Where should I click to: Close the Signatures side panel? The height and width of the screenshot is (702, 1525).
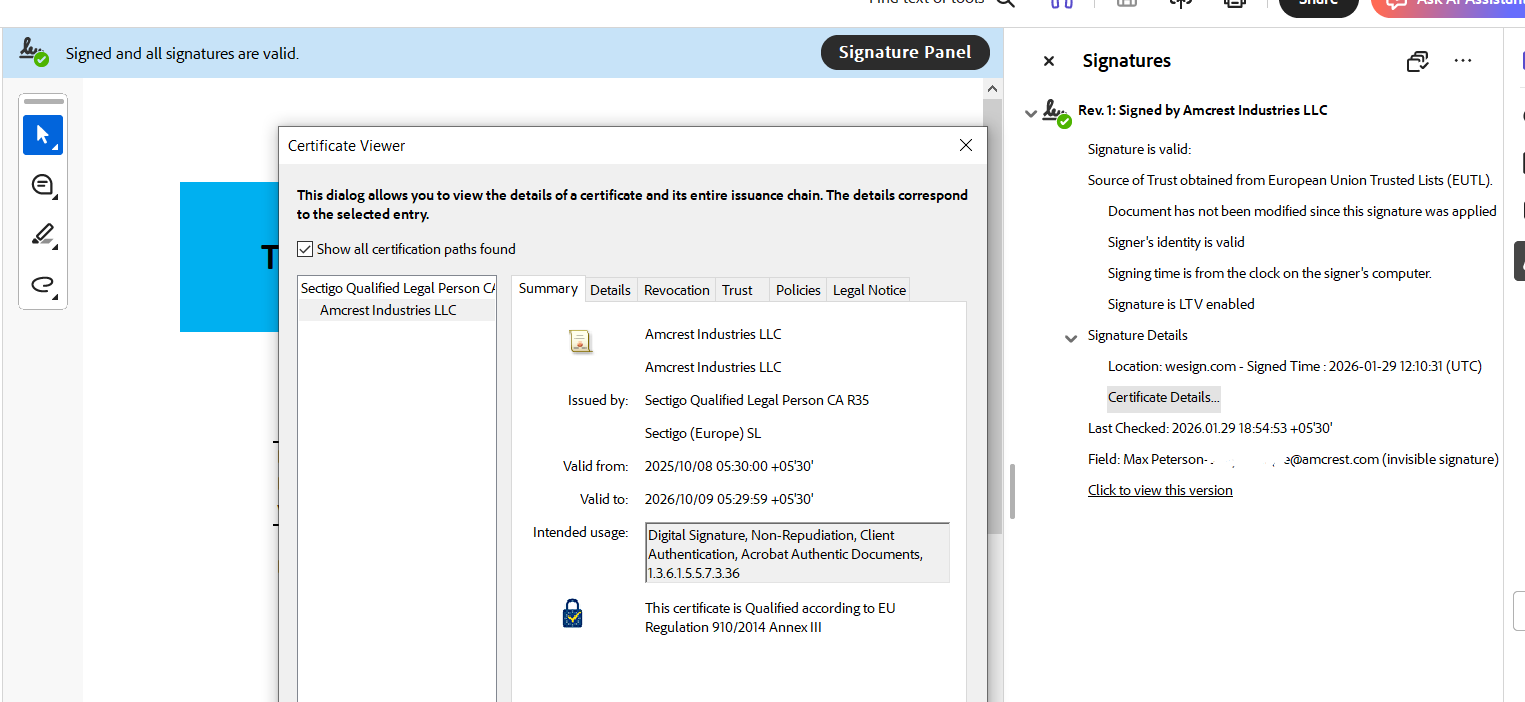click(x=1049, y=61)
